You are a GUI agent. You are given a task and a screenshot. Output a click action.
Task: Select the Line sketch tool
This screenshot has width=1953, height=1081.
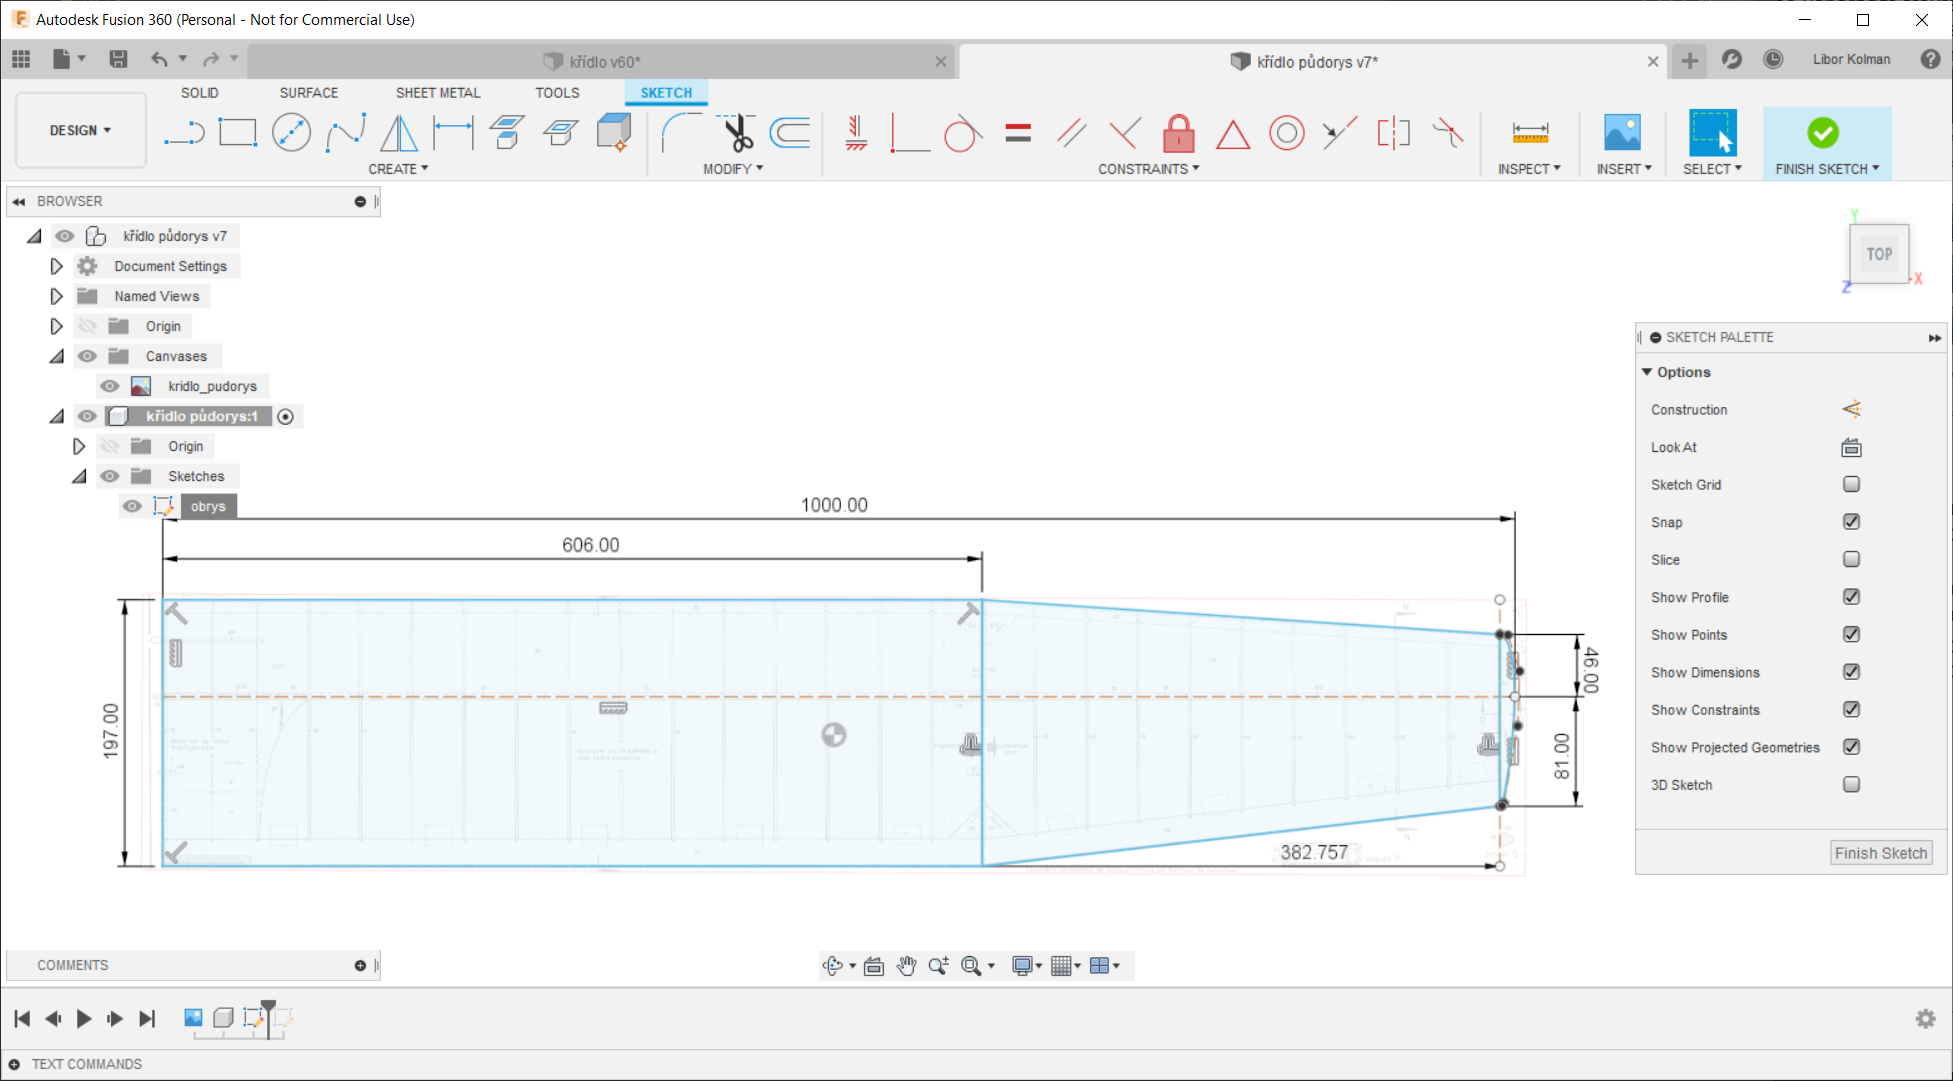point(184,133)
